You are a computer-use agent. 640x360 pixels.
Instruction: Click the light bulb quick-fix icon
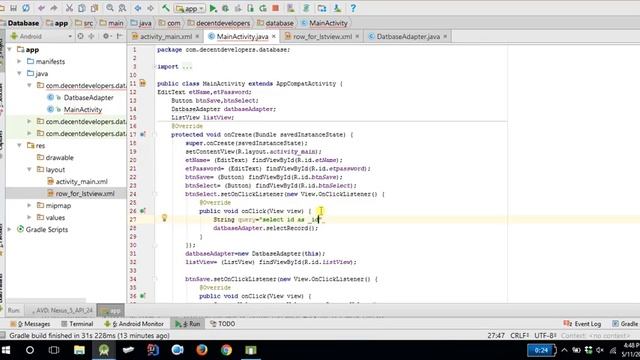[164, 218]
